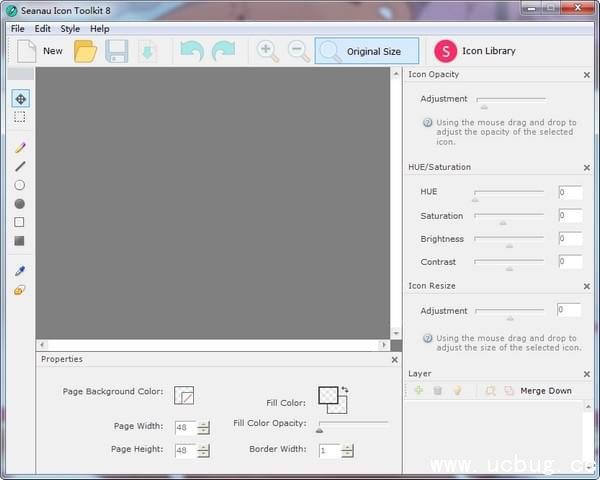The width and height of the screenshot is (600, 480).
Task: Open the Icon Library
Action: (x=474, y=51)
